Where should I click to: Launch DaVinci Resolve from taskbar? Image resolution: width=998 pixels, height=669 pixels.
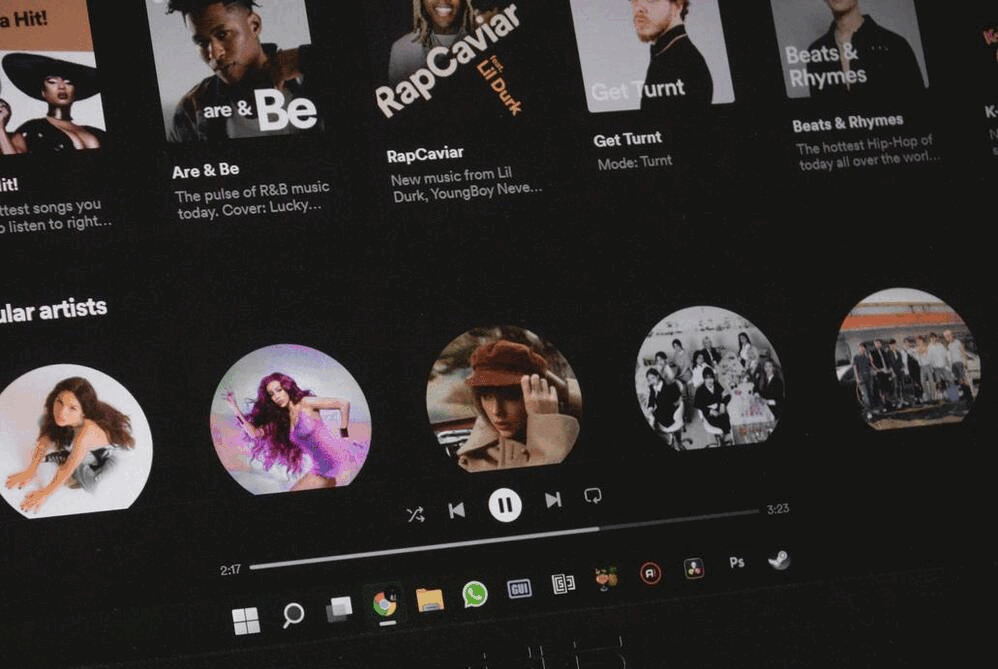[694, 568]
